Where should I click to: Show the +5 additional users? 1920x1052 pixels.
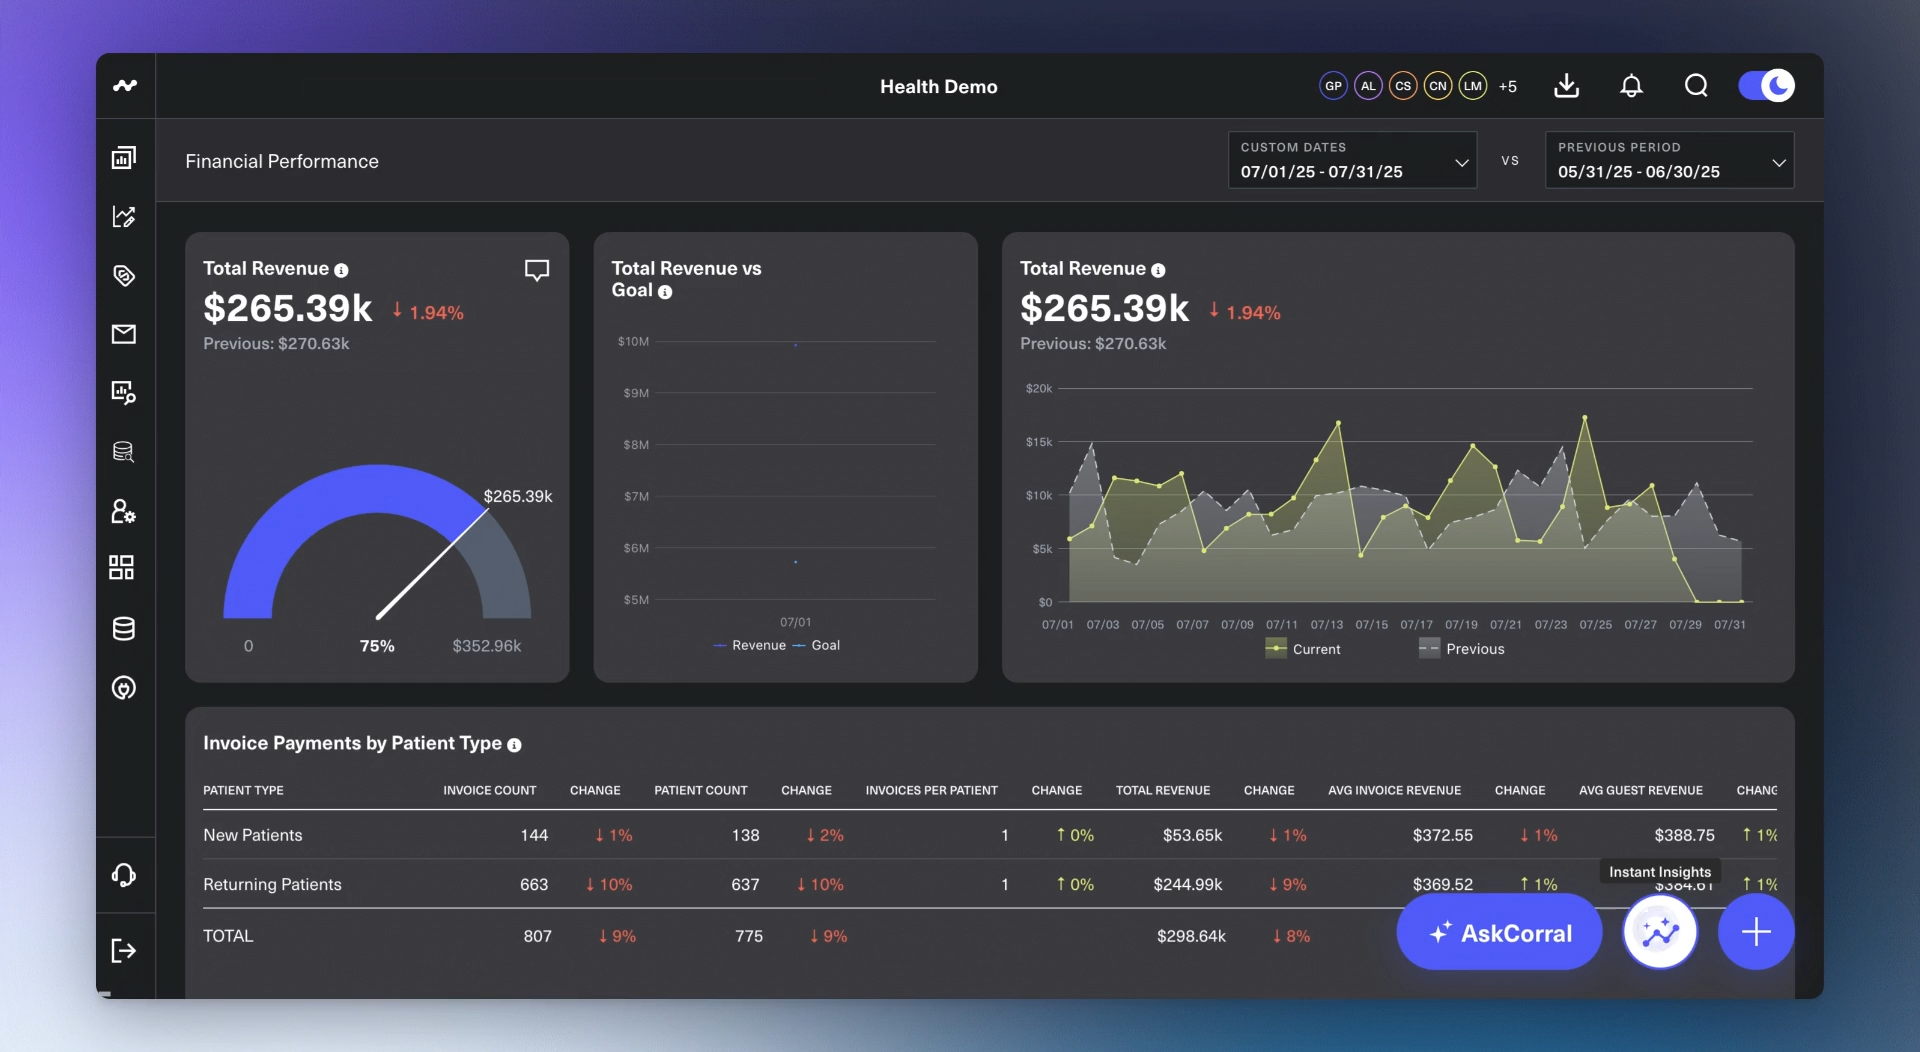click(1508, 86)
